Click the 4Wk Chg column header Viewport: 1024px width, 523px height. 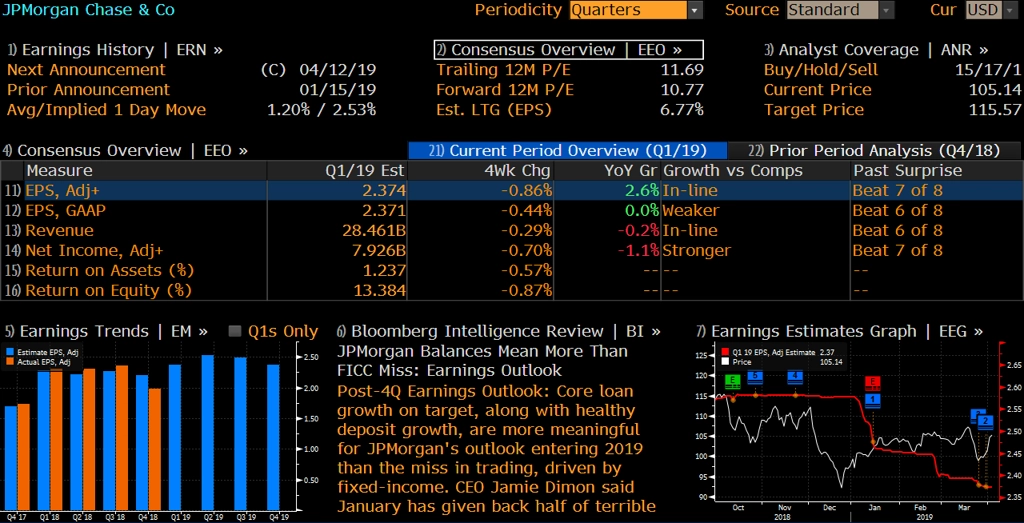(x=481, y=171)
